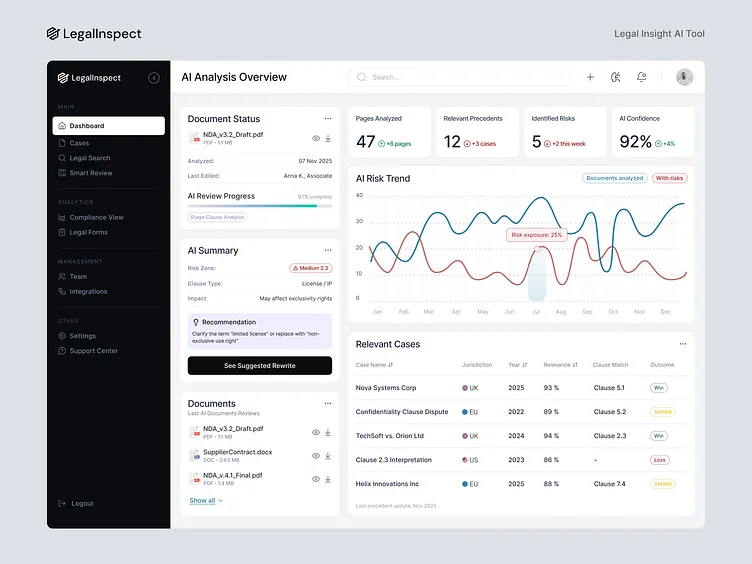The height and width of the screenshot is (564, 752).
Task: Collapse the sidebar with the arrow icon
Action: point(154,78)
